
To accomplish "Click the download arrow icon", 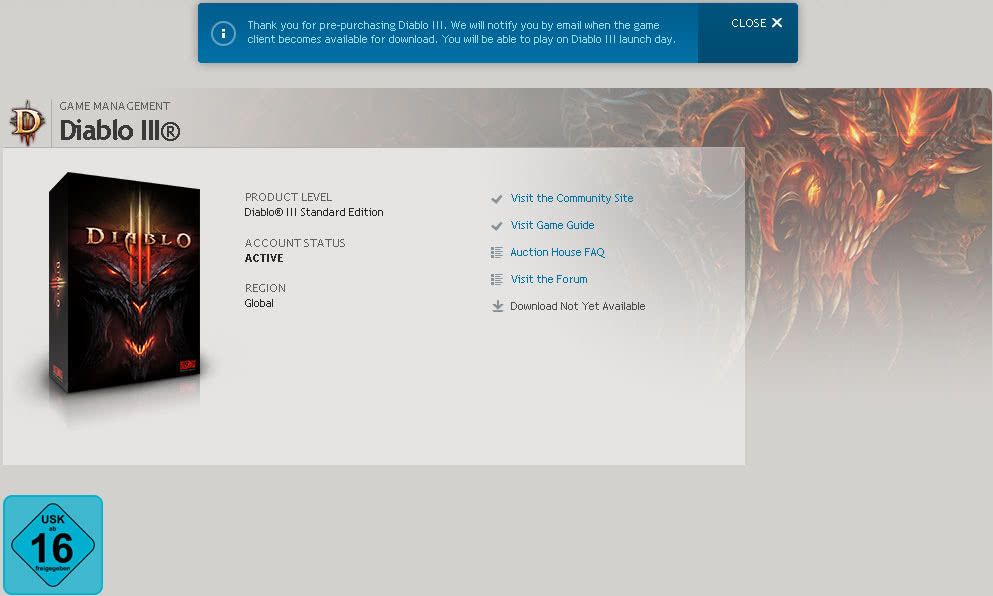I will coord(498,307).
